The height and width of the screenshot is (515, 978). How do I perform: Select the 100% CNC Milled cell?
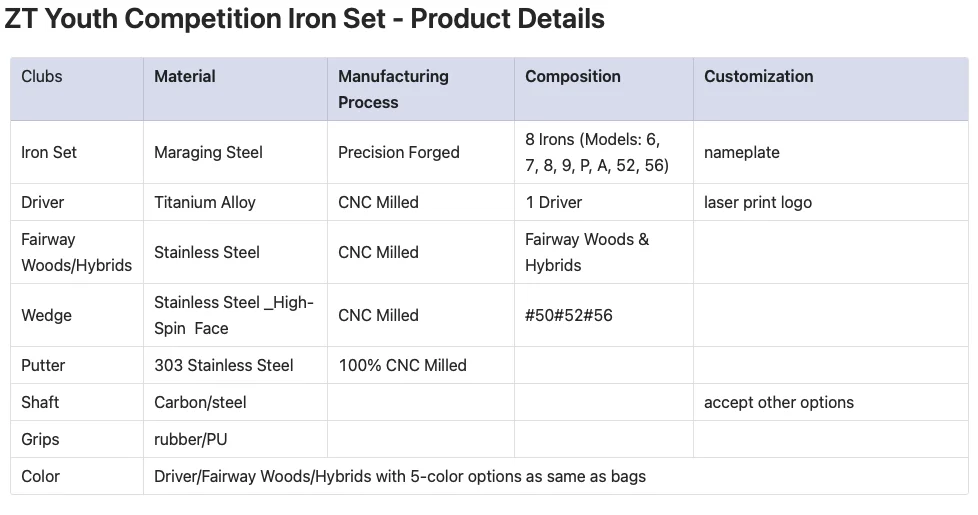click(402, 365)
